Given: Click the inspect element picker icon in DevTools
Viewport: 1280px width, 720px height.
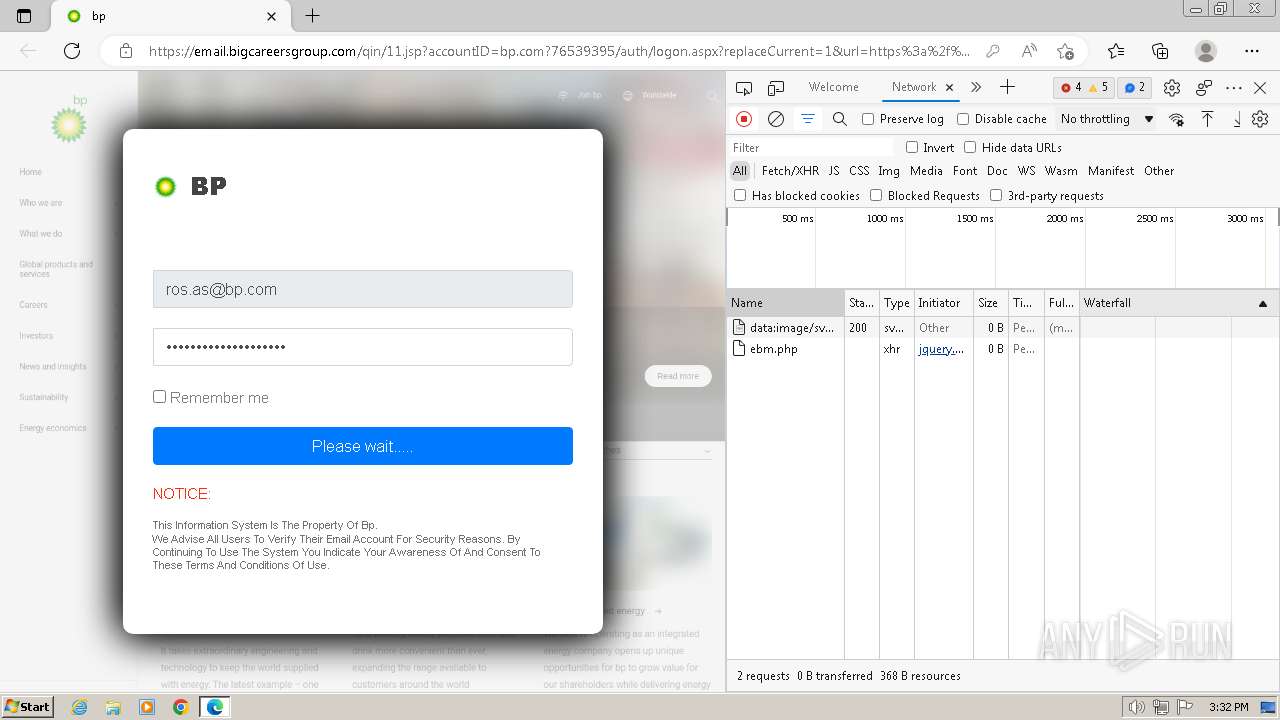Looking at the screenshot, I should [x=744, y=88].
